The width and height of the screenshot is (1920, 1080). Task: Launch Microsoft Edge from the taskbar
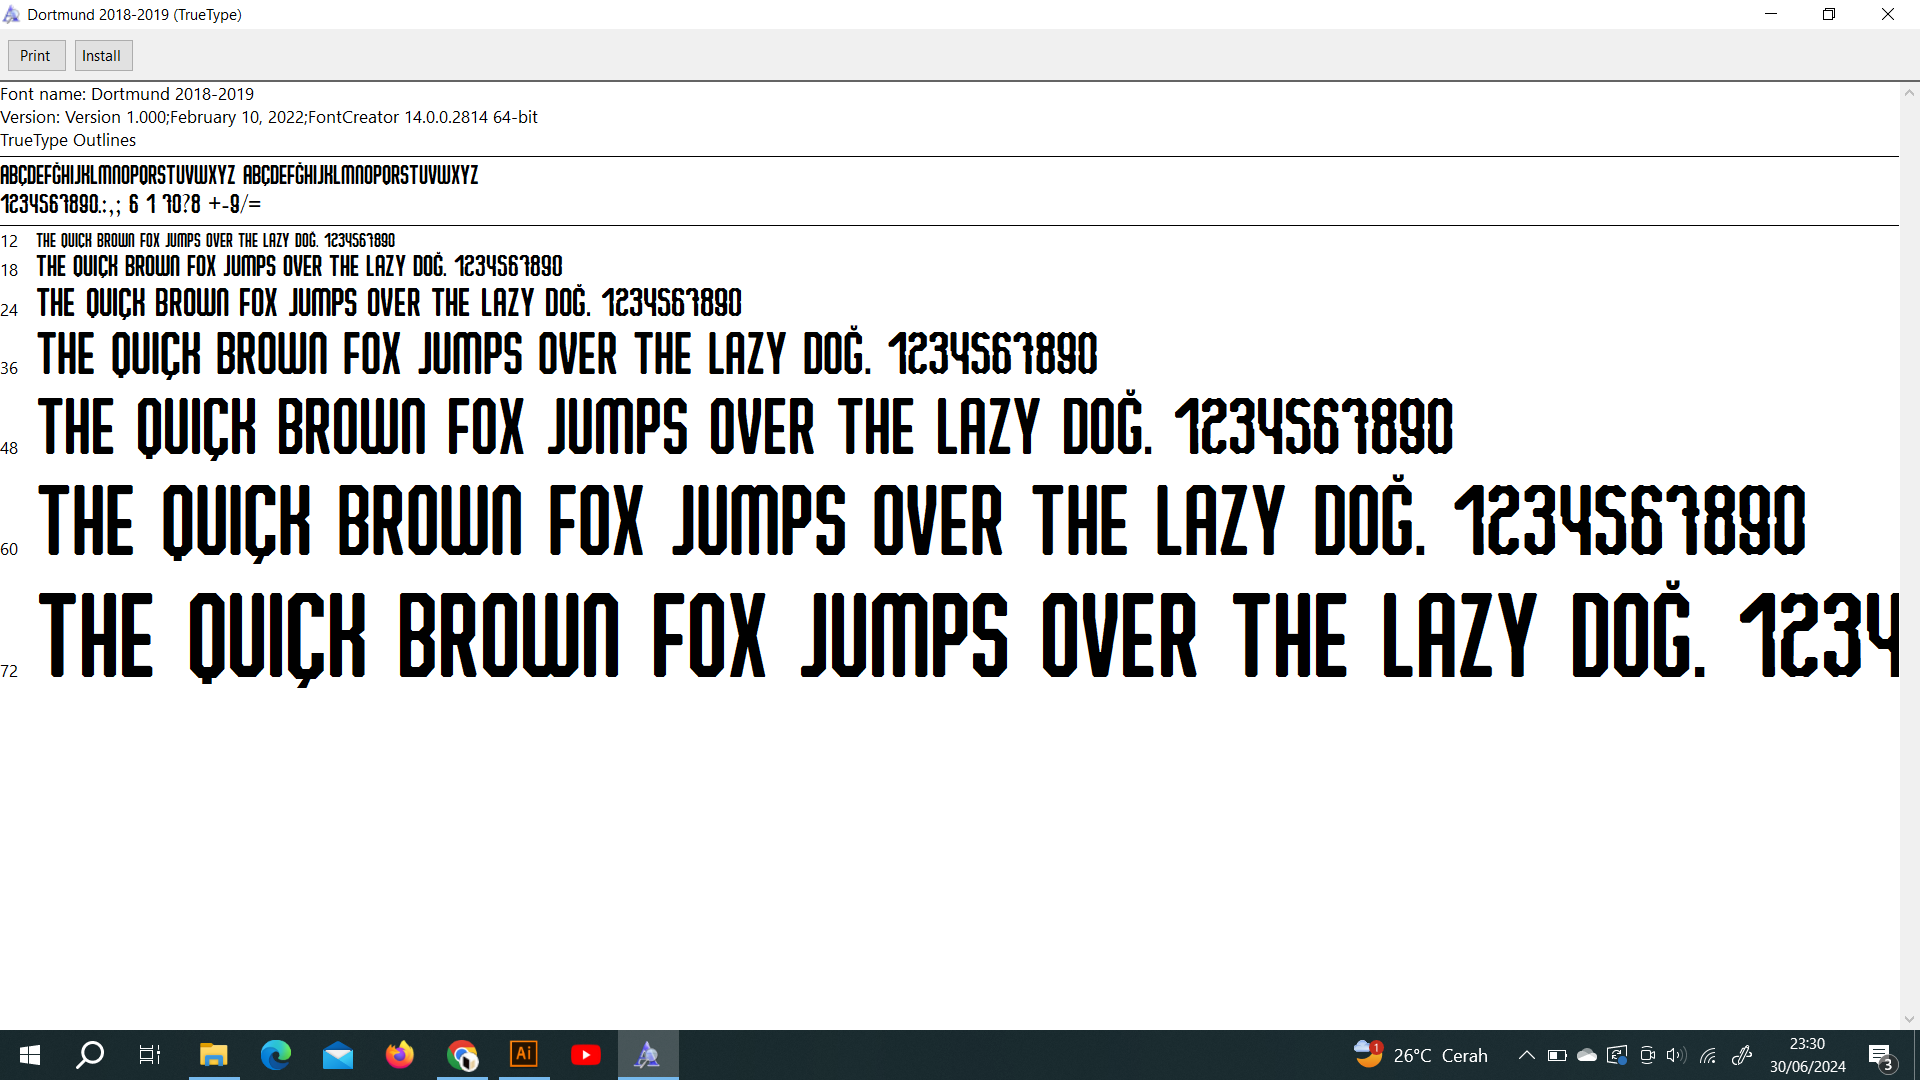point(275,1055)
